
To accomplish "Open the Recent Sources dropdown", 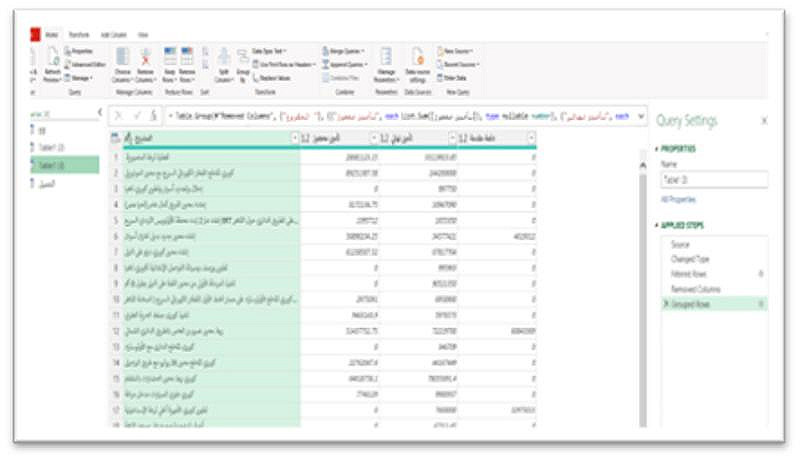I will pos(458,65).
